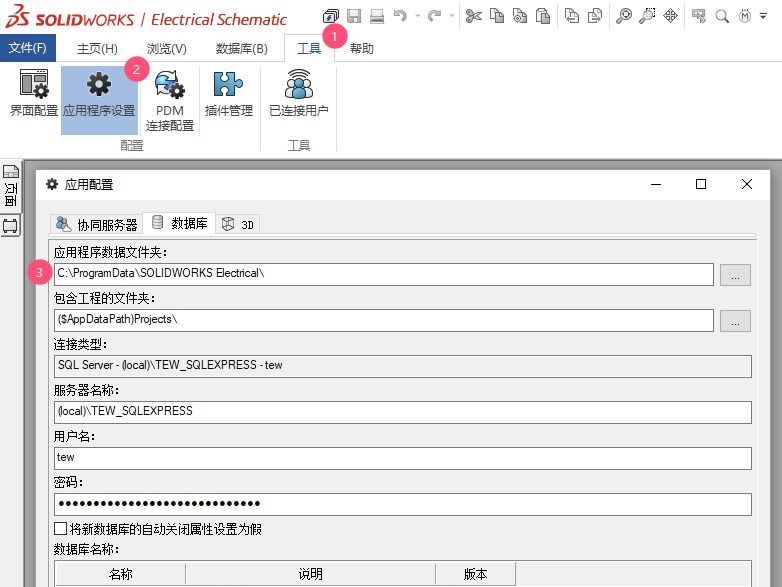
Task: Browse for 应用程序数据文件夹 with ... button
Action: point(735,274)
